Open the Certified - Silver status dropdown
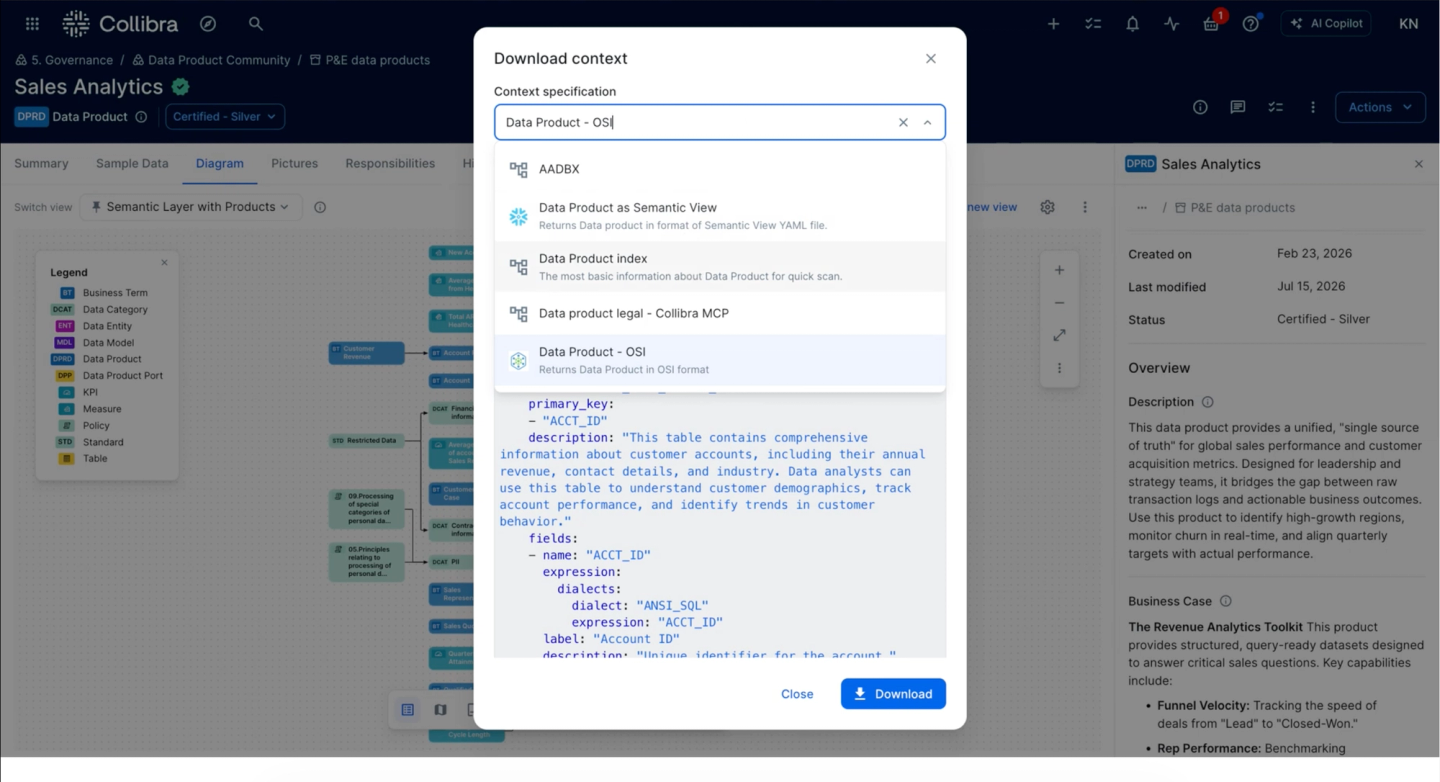Viewport: 1440px width, 782px height. coord(225,116)
